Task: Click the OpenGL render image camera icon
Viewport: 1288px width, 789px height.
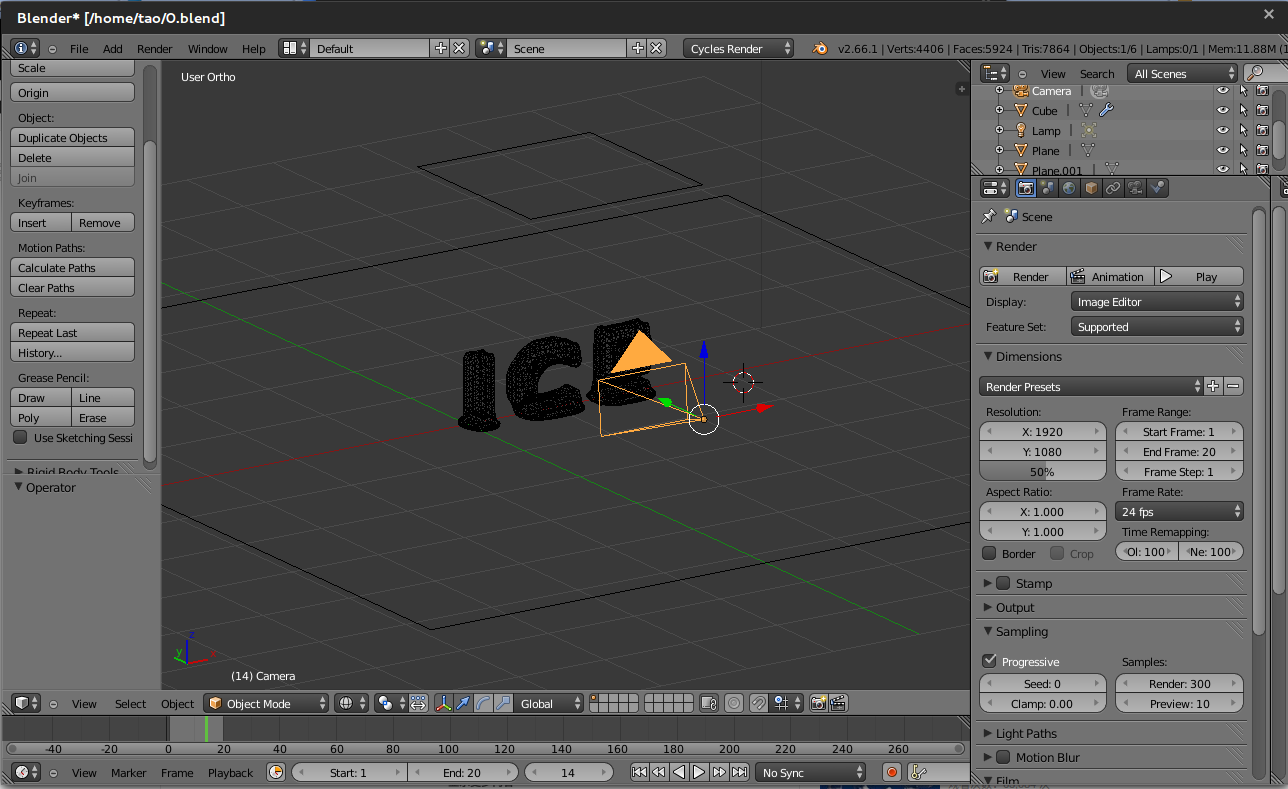Action: (x=818, y=703)
